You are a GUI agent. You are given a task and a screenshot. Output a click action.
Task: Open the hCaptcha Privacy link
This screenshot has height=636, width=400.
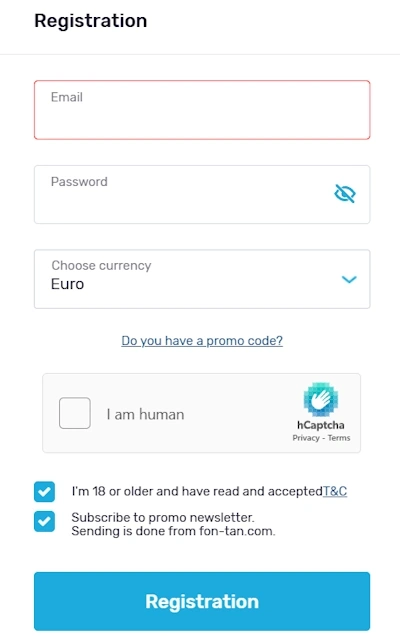(x=306, y=438)
